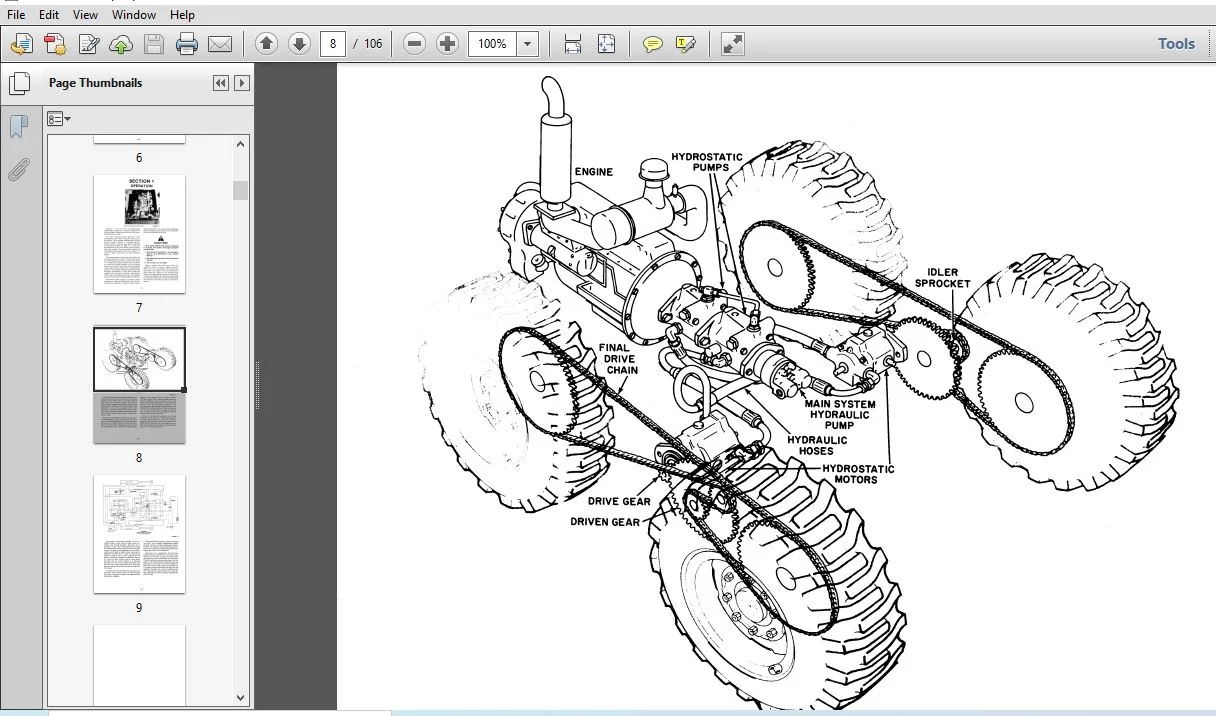The height and width of the screenshot is (716, 1216).
Task: Open the View menu
Action: coord(86,15)
